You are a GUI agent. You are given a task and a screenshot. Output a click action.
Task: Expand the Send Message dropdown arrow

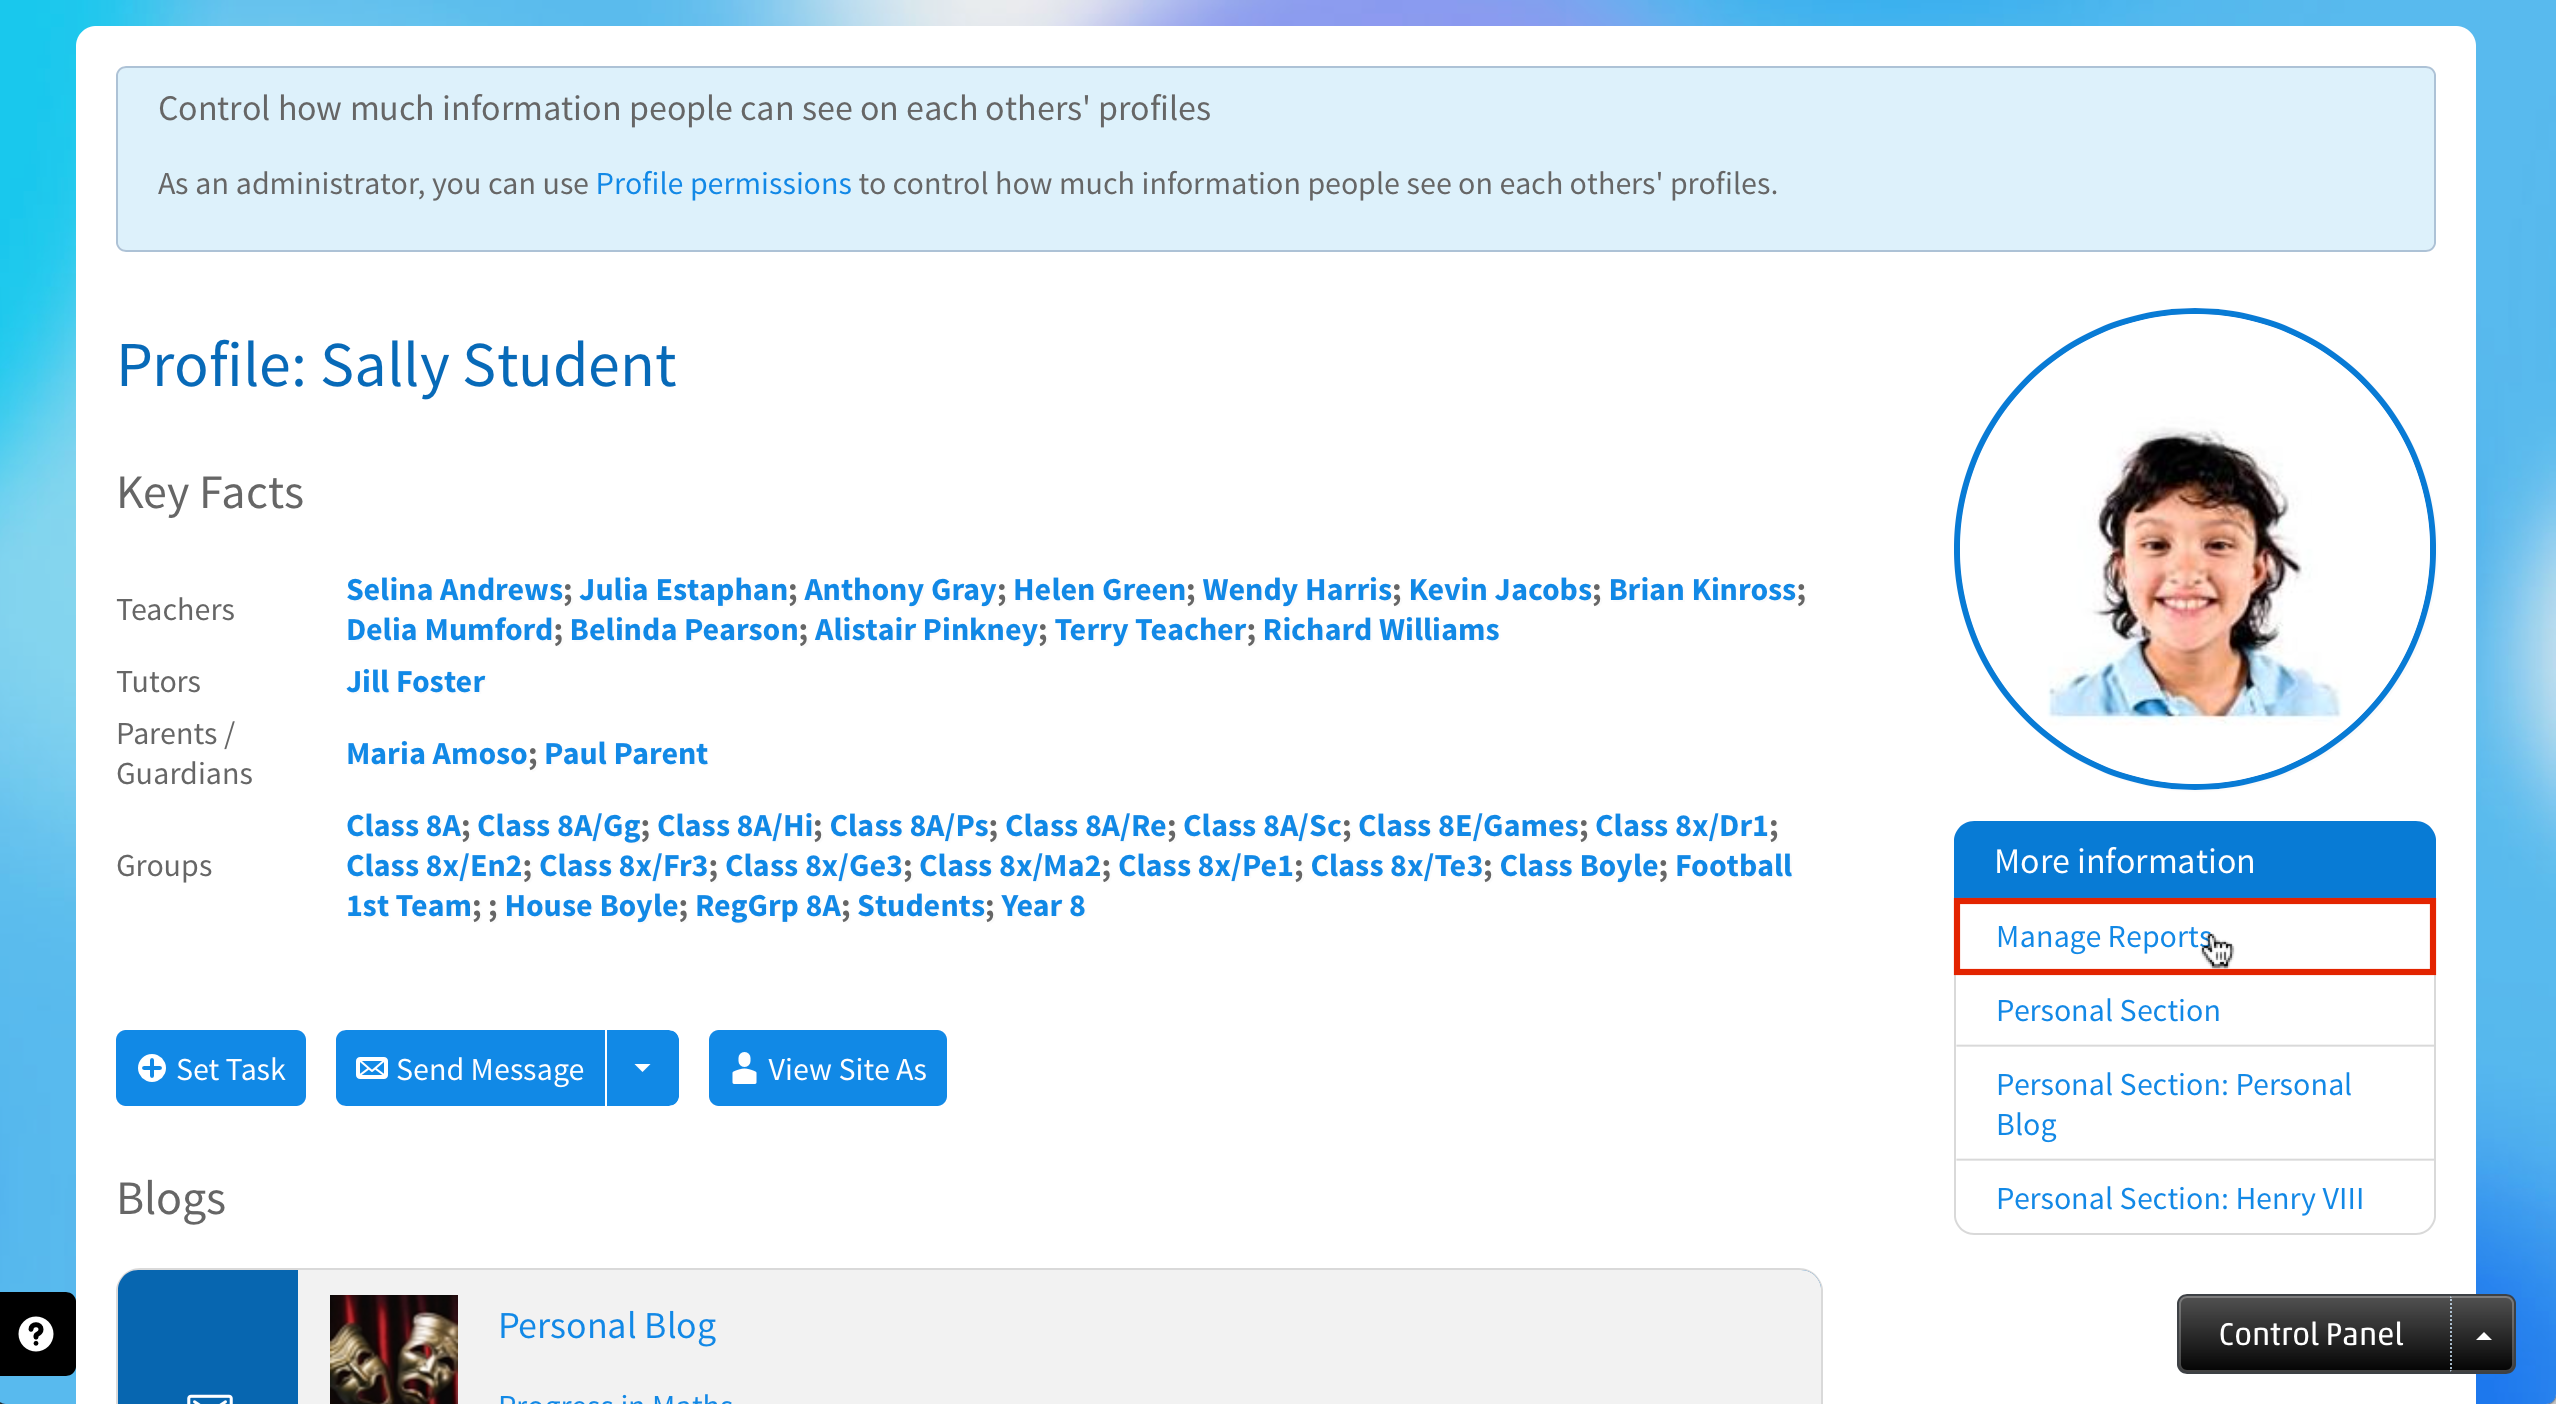[x=643, y=1068]
